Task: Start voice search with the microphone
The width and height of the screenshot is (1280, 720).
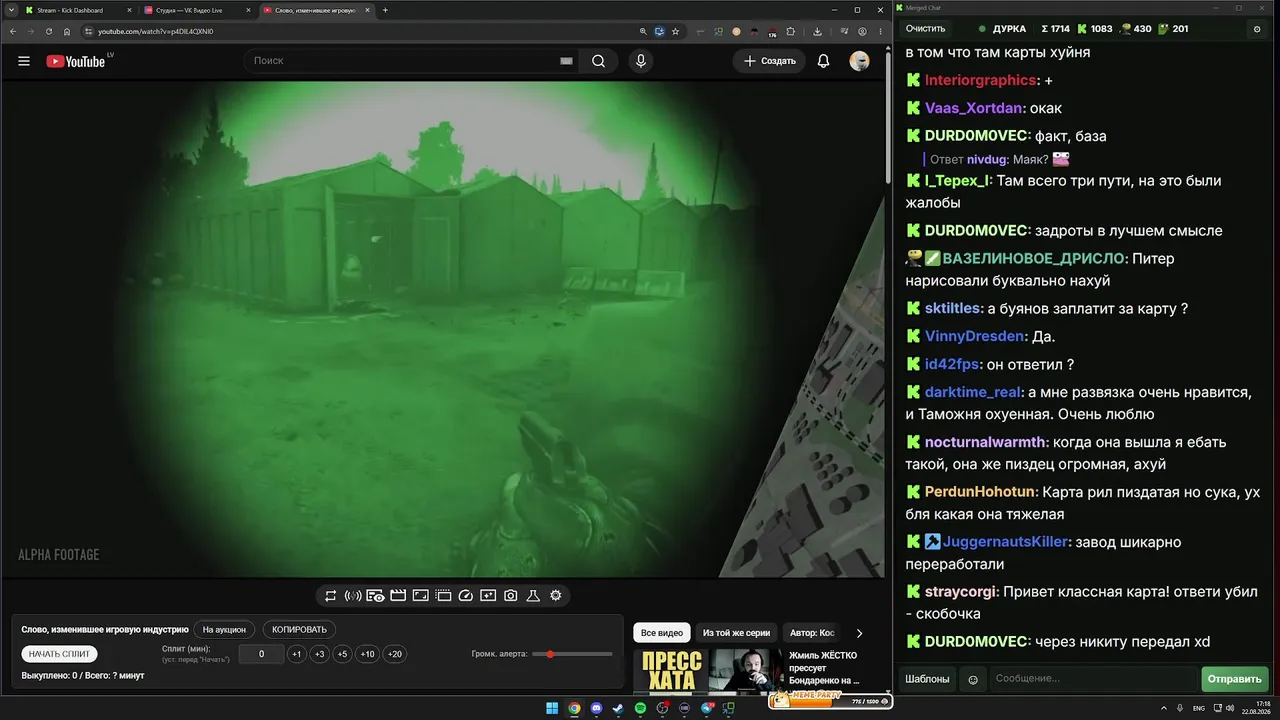Action: pyautogui.click(x=641, y=61)
